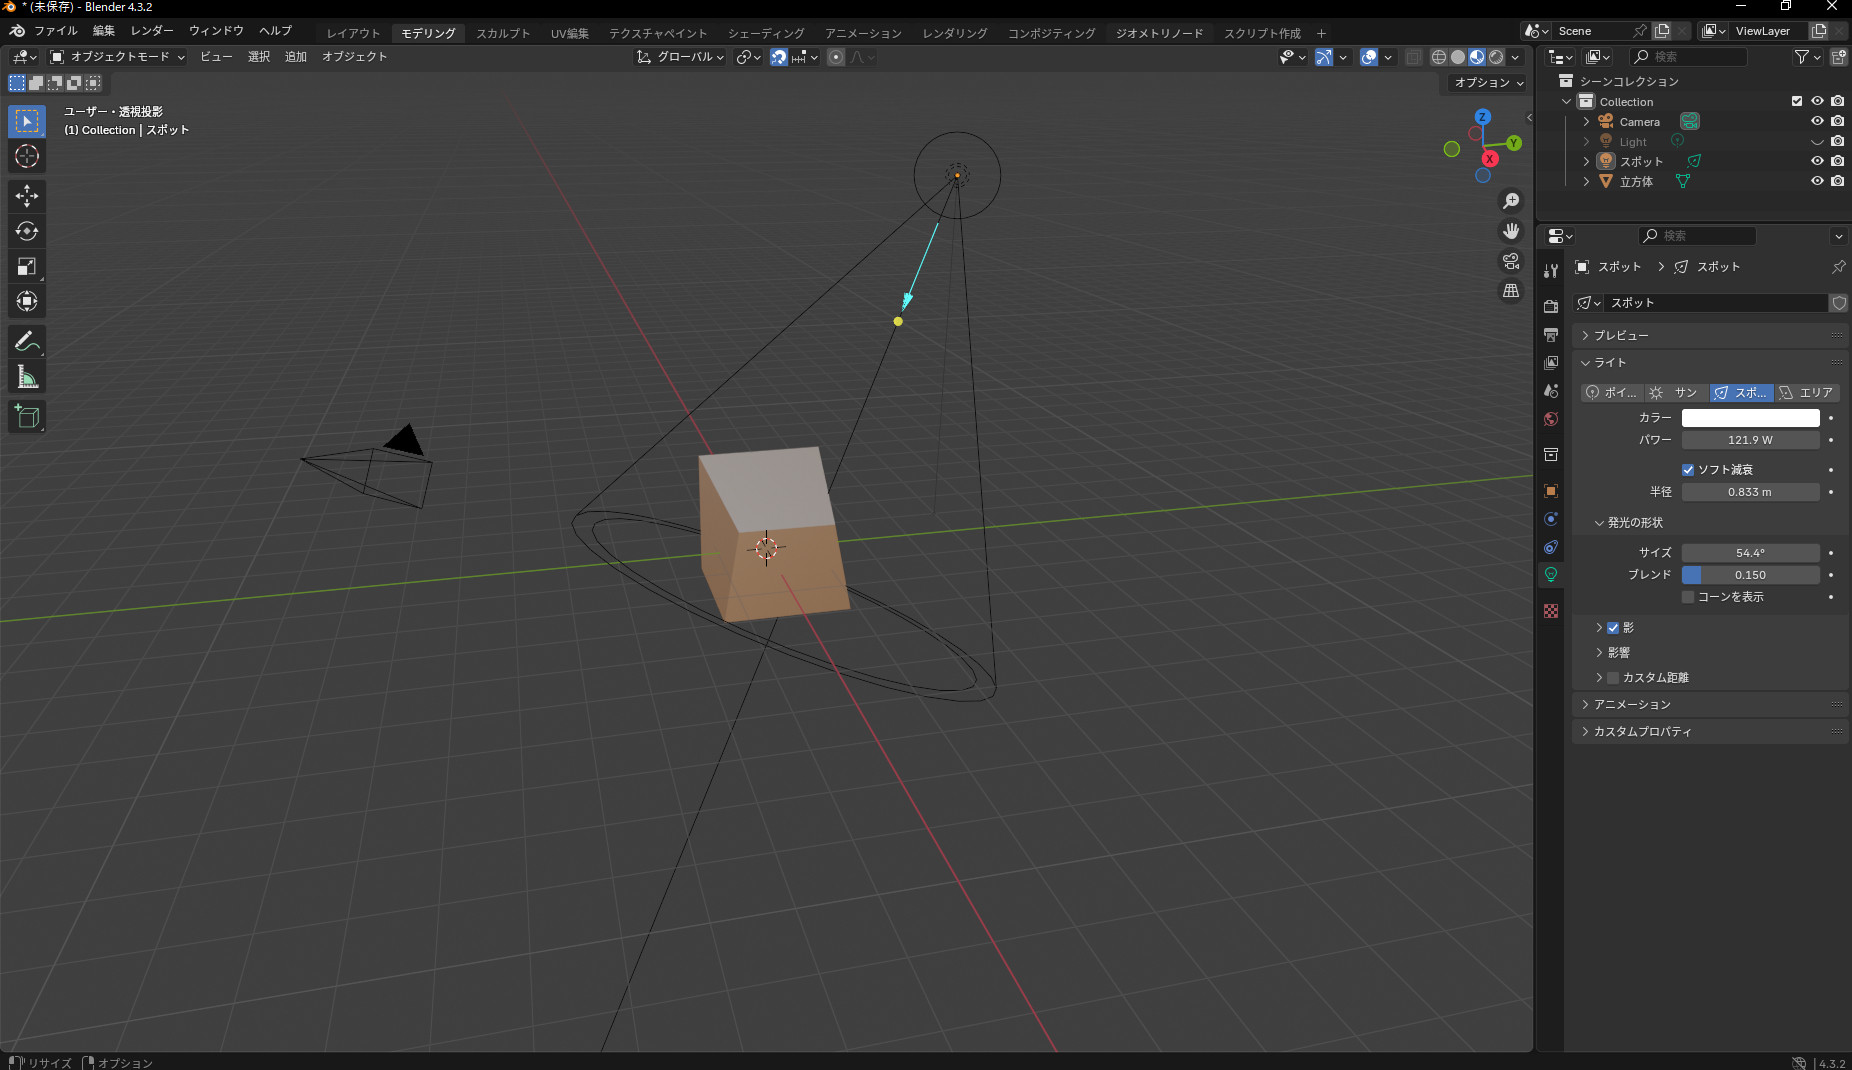
Task: Hide the 立方体 object in viewport
Action: click(x=1817, y=181)
